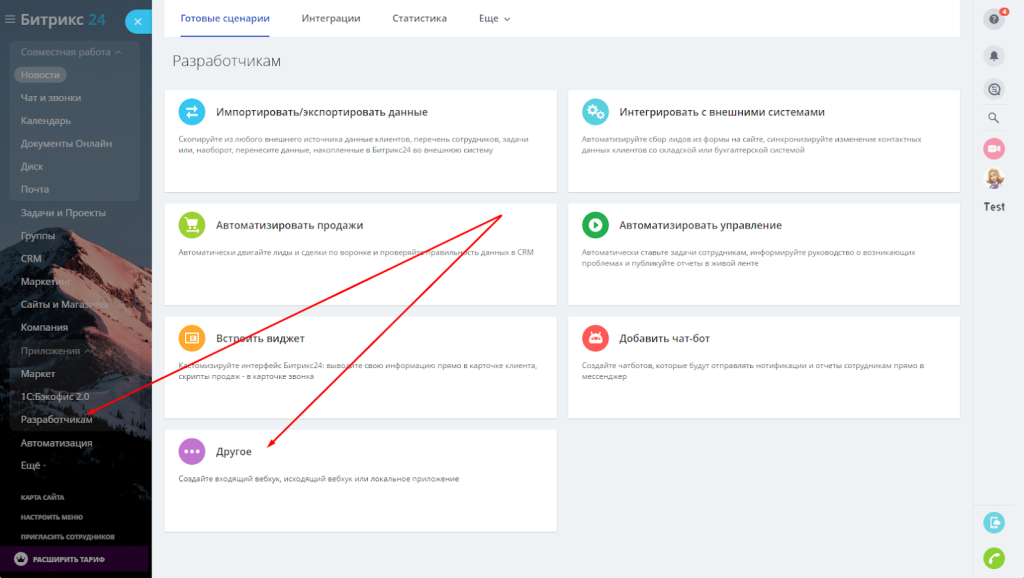Open the video call camera icon

pyautogui.click(x=994, y=148)
